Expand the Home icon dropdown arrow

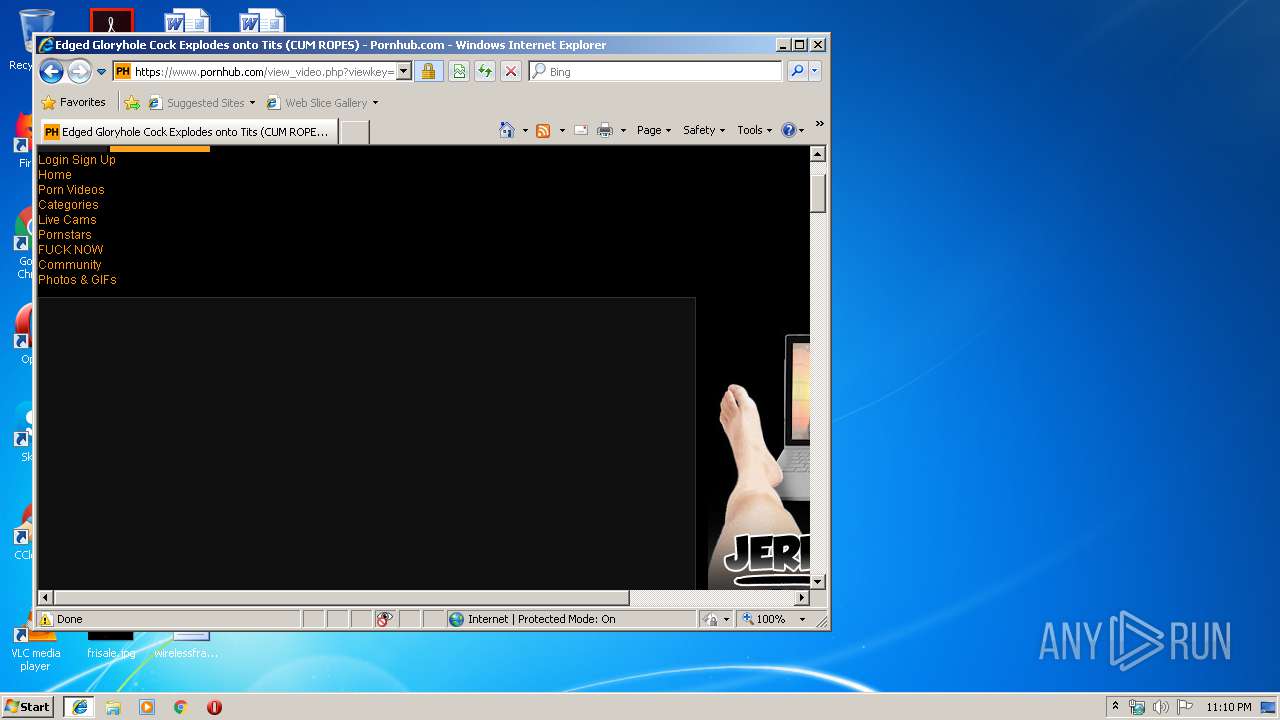pos(525,130)
